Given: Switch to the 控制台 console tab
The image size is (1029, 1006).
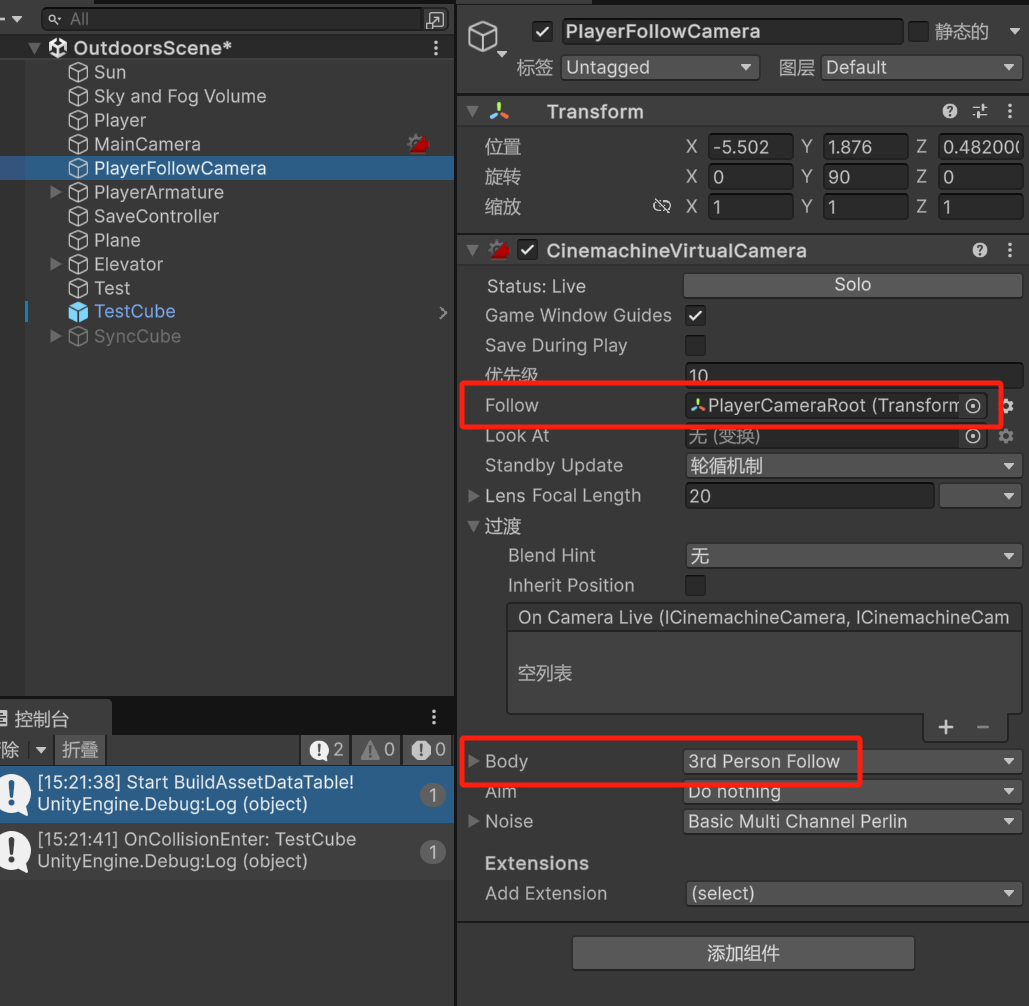Looking at the screenshot, I should coord(40,716).
